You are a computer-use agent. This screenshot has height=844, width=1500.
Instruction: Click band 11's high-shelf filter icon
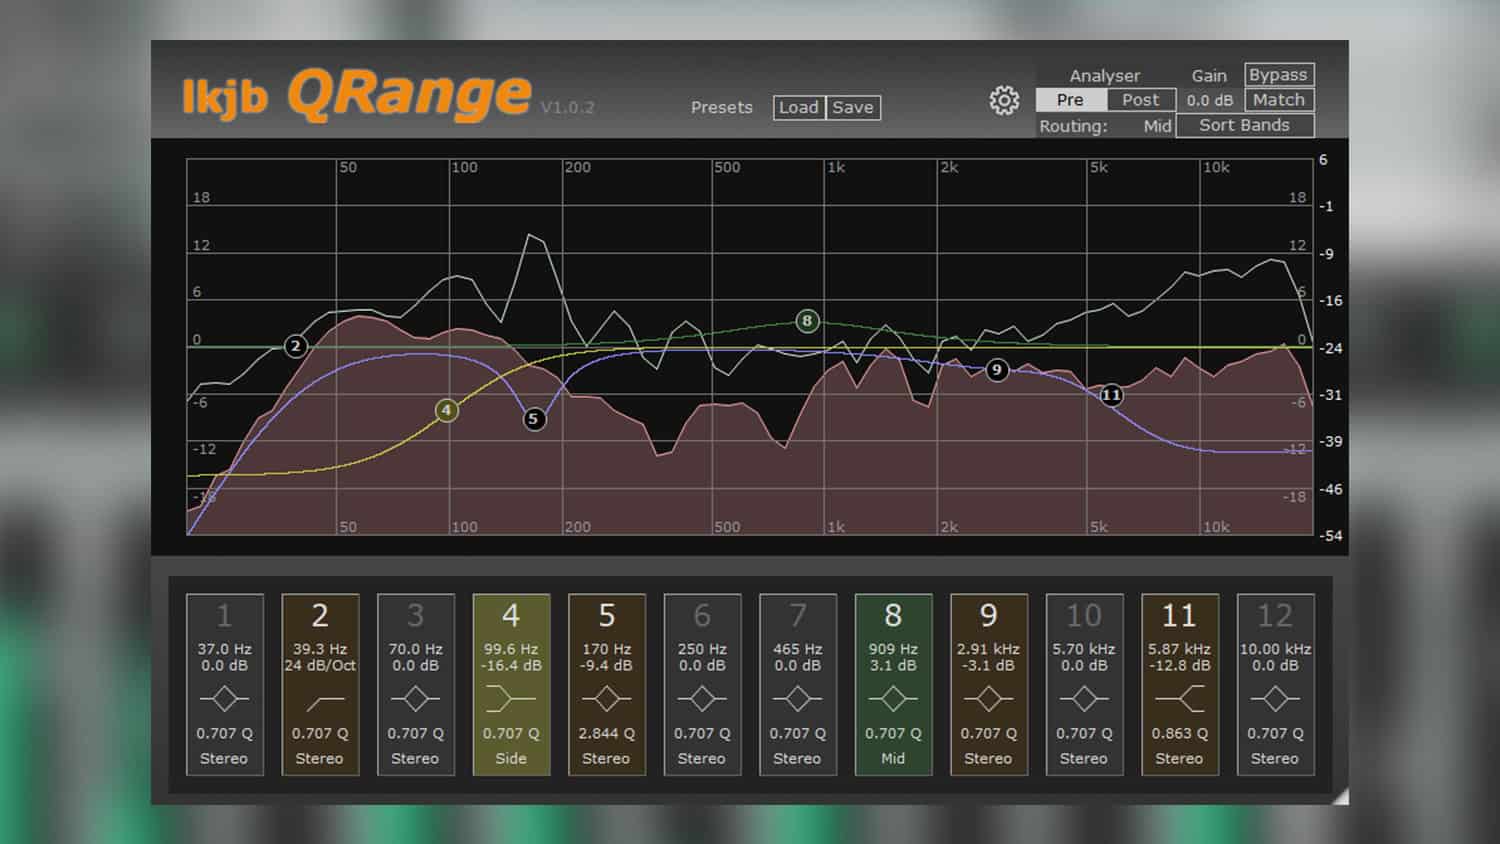tap(1180, 698)
